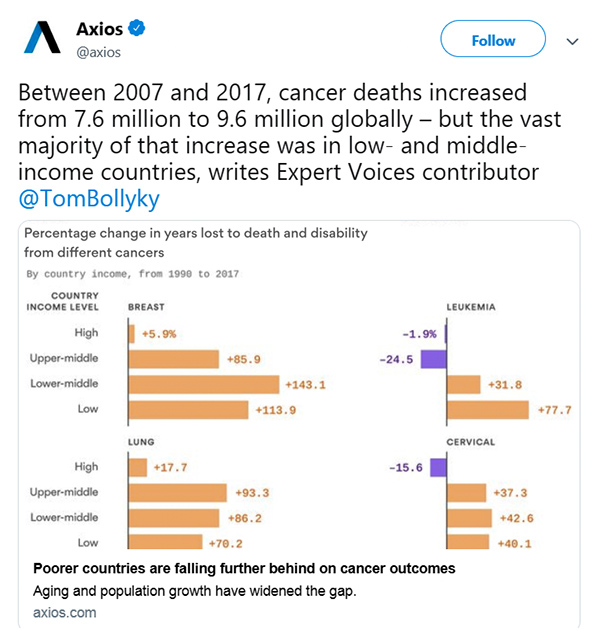600x630 pixels.
Task: Open the axios.com link card domain
Action: 64,612
